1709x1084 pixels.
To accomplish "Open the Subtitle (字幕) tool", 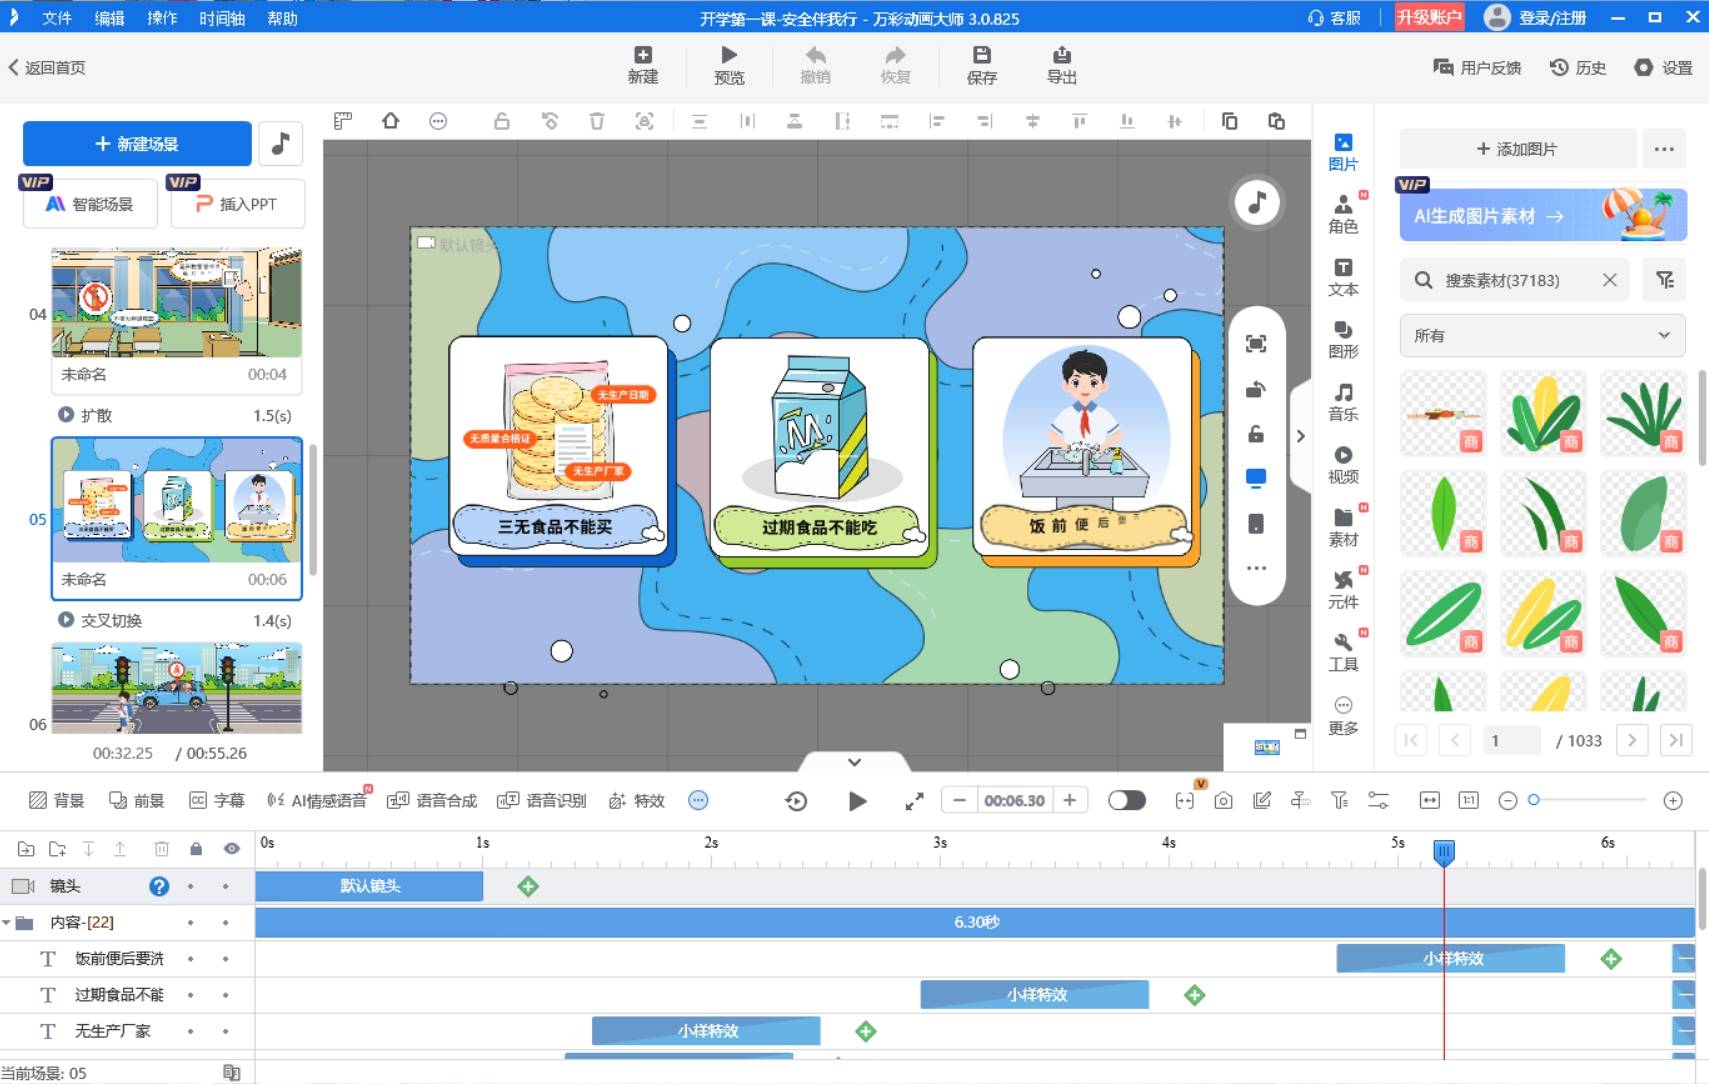I will pyautogui.click(x=217, y=800).
